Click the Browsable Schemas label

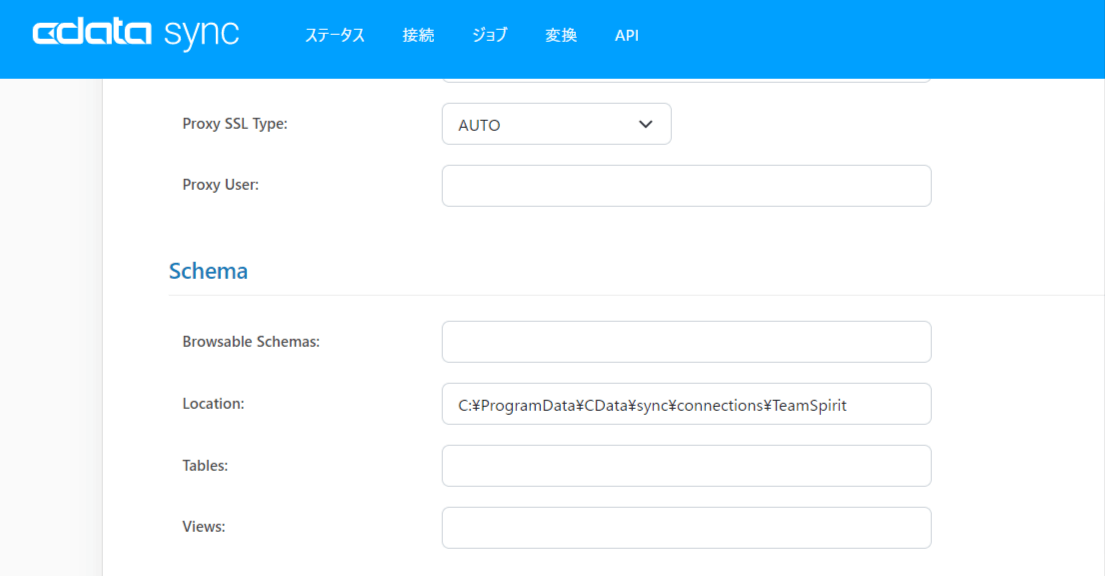pyautogui.click(x=251, y=341)
